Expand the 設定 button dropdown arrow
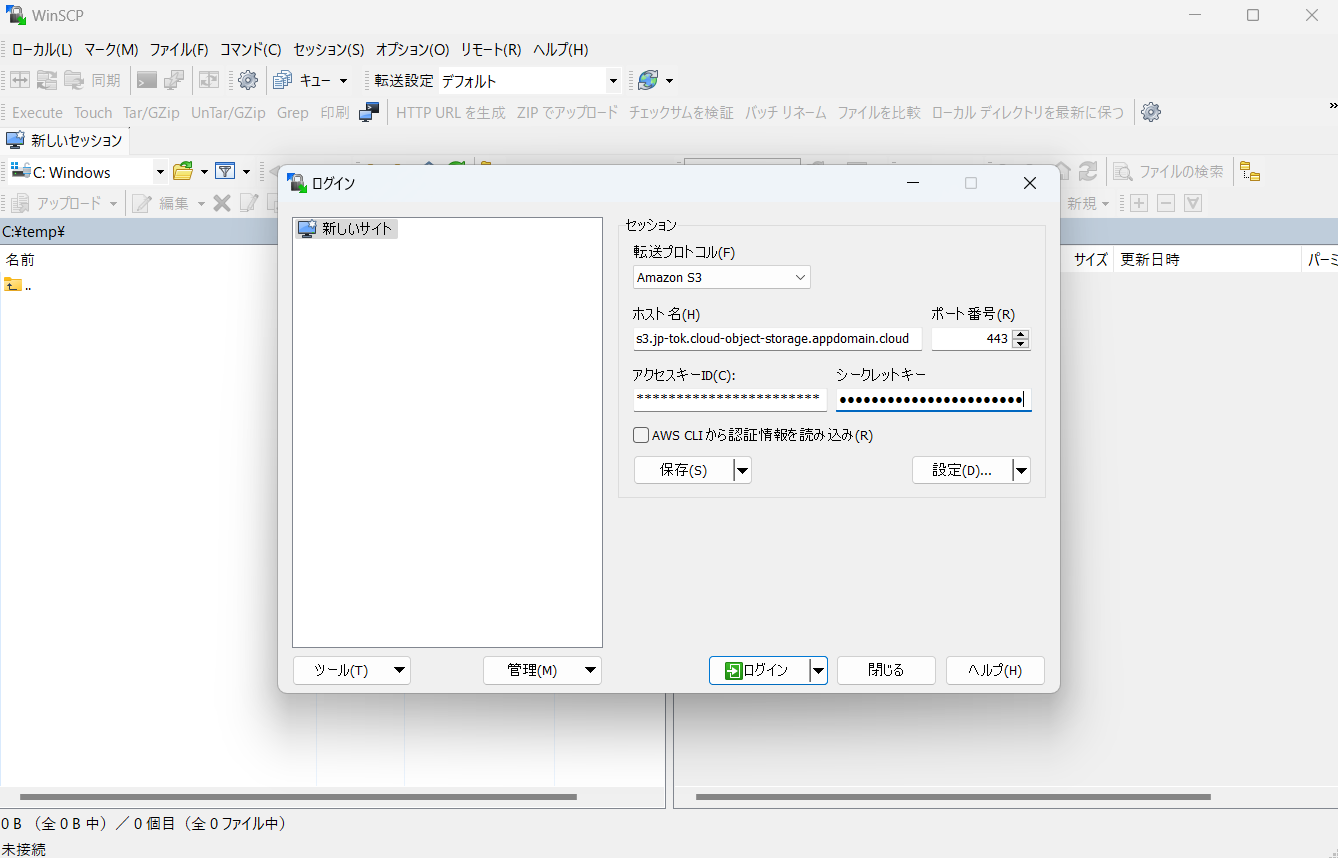This screenshot has width=1338, height=860. (x=1021, y=470)
